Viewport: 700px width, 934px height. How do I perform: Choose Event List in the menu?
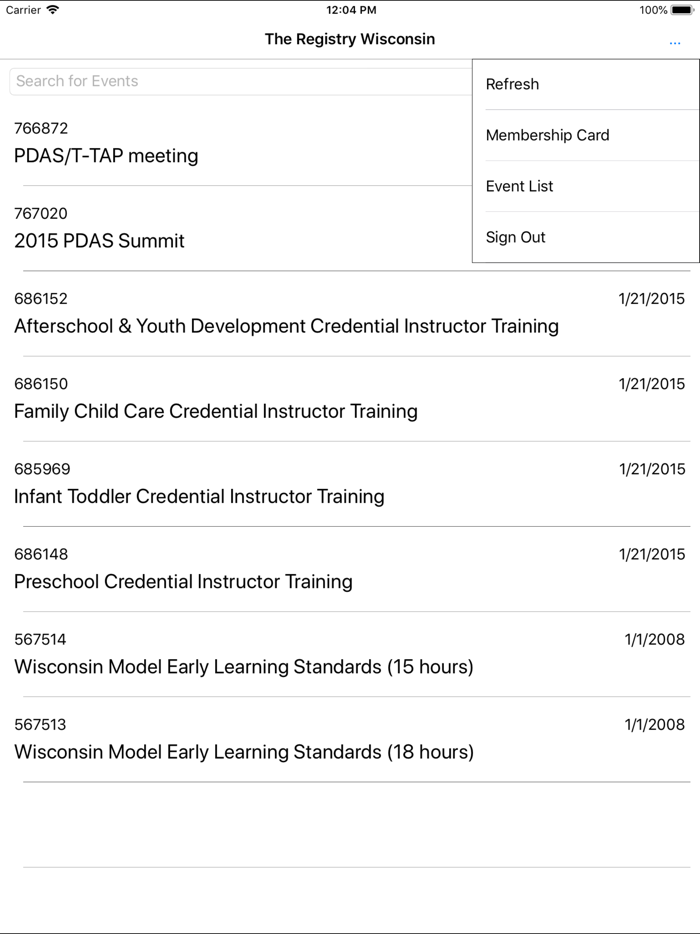pos(519,186)
